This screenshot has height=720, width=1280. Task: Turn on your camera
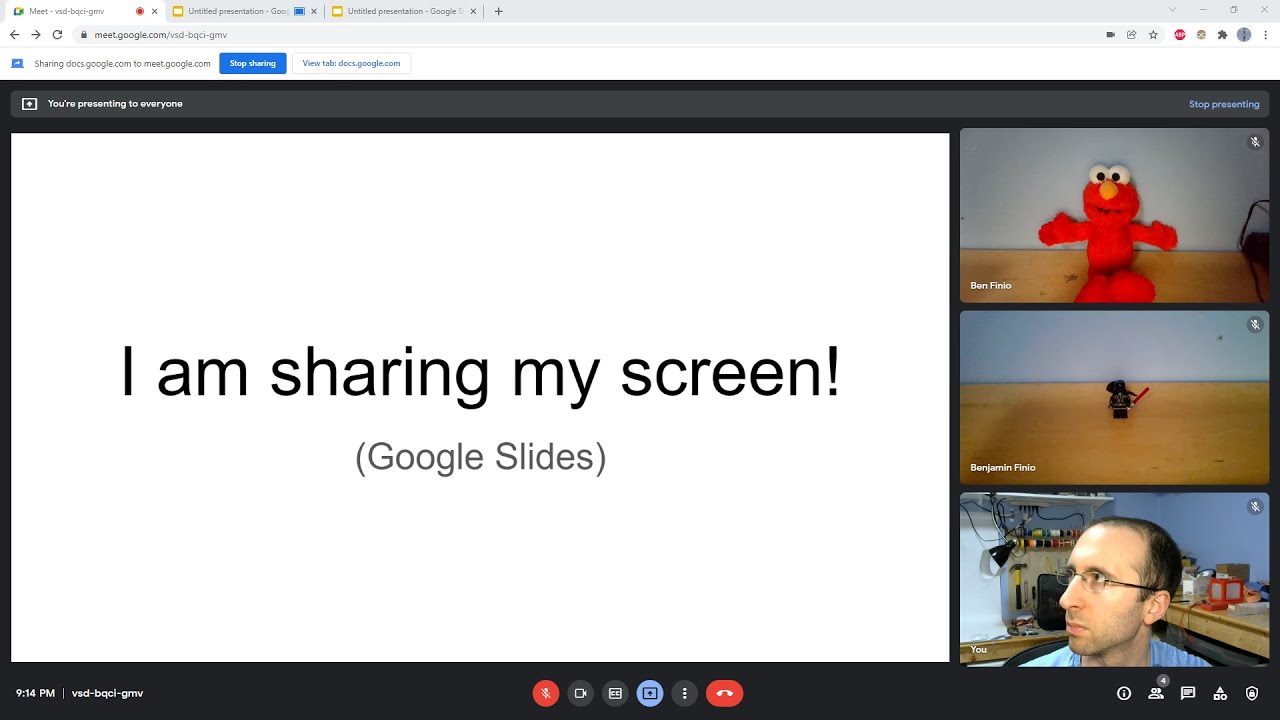click(x=580, y=693)
